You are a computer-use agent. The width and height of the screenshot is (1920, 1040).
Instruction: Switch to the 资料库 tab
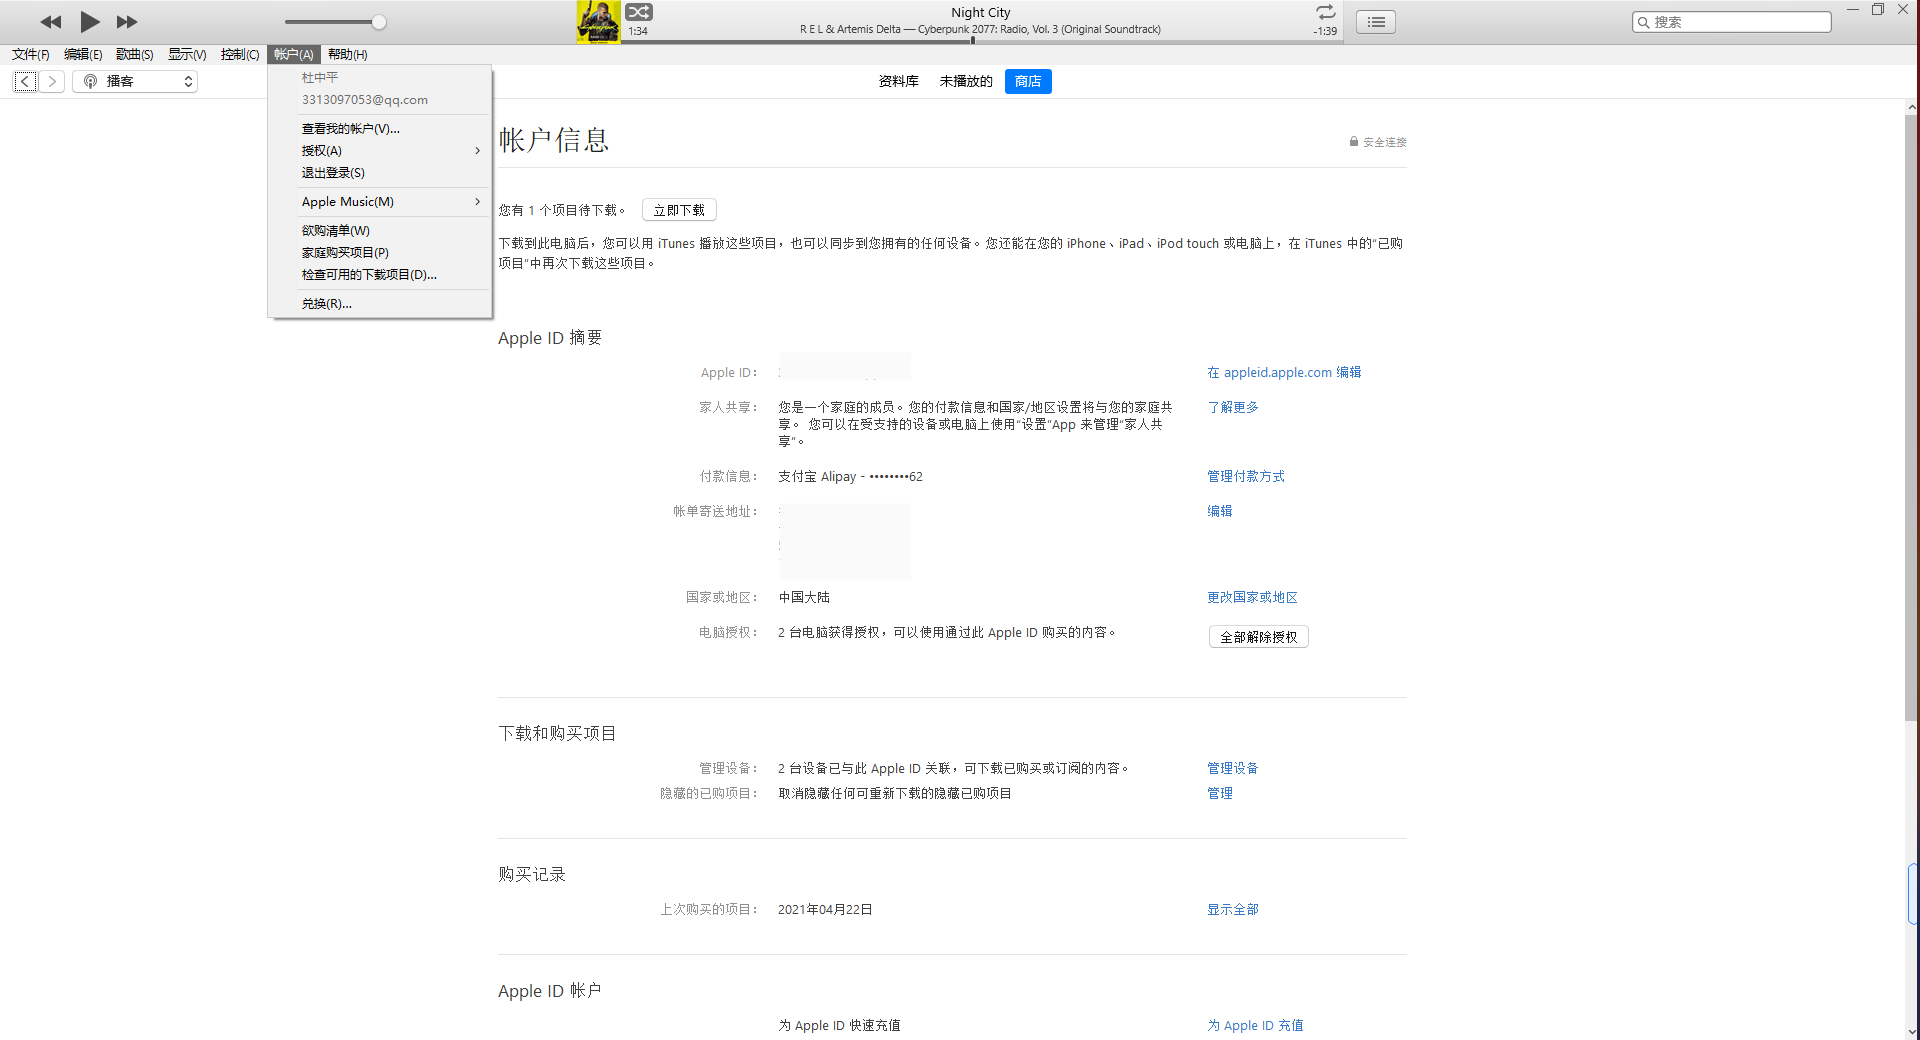pos(898,82)
